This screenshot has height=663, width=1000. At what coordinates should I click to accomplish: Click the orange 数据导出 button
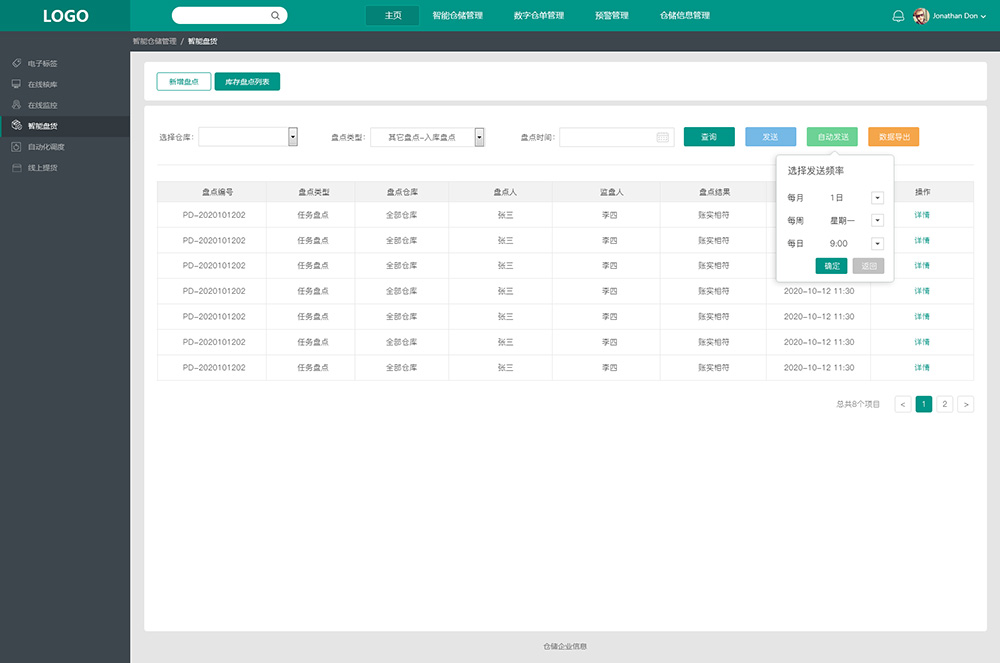tap(893, 136)
